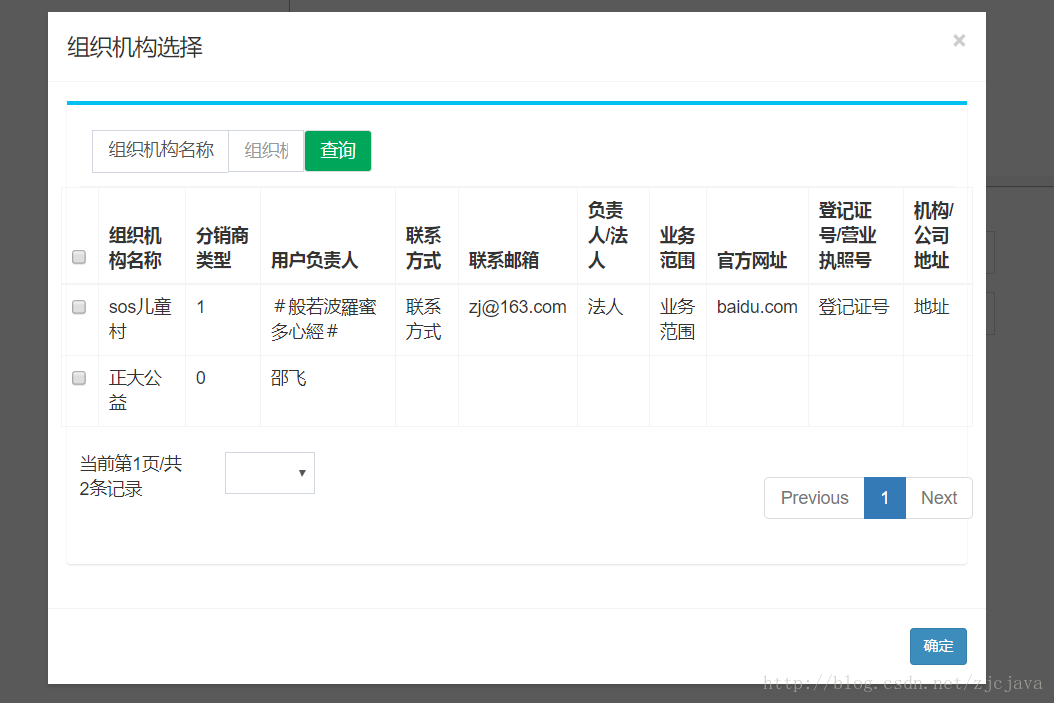
Task: Click the 组织机构名称 search label
Action: pyautogui.click(x=161, y=151)
